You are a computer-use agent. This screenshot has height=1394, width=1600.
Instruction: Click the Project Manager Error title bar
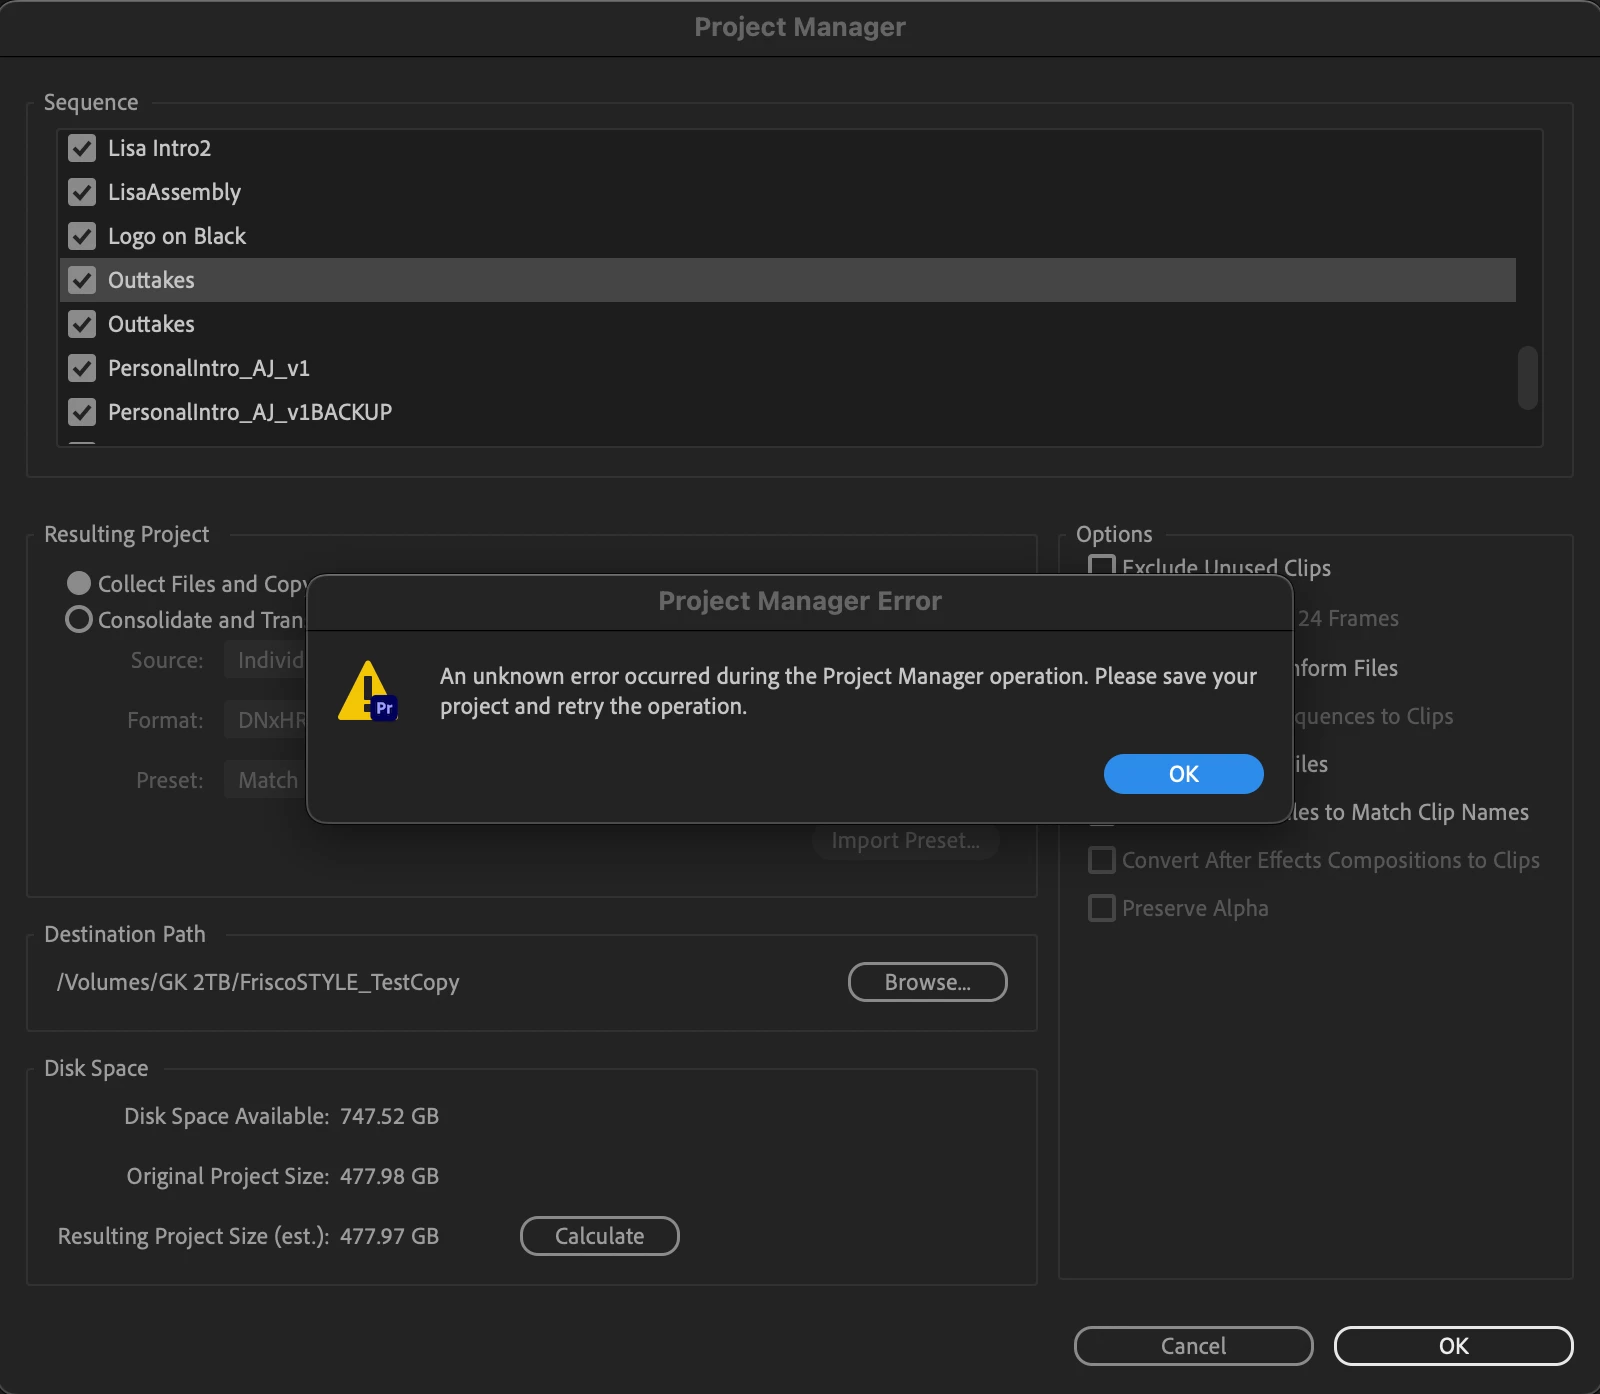[800, 602]
